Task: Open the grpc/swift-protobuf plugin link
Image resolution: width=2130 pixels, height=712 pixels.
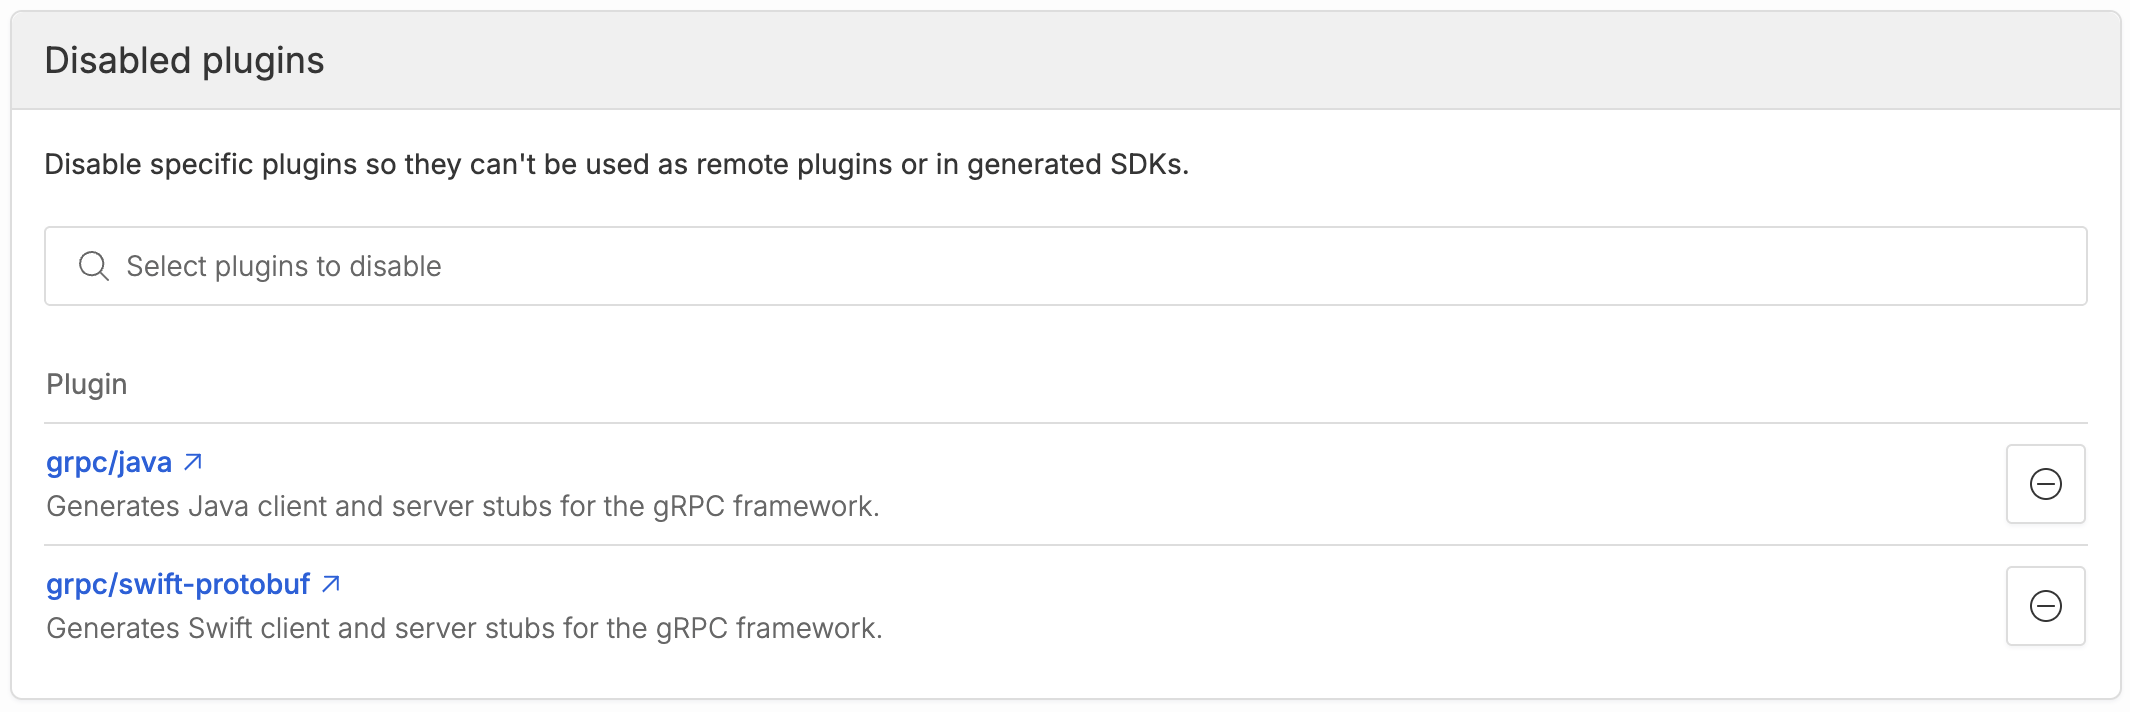Action: [x=178, y=584]
